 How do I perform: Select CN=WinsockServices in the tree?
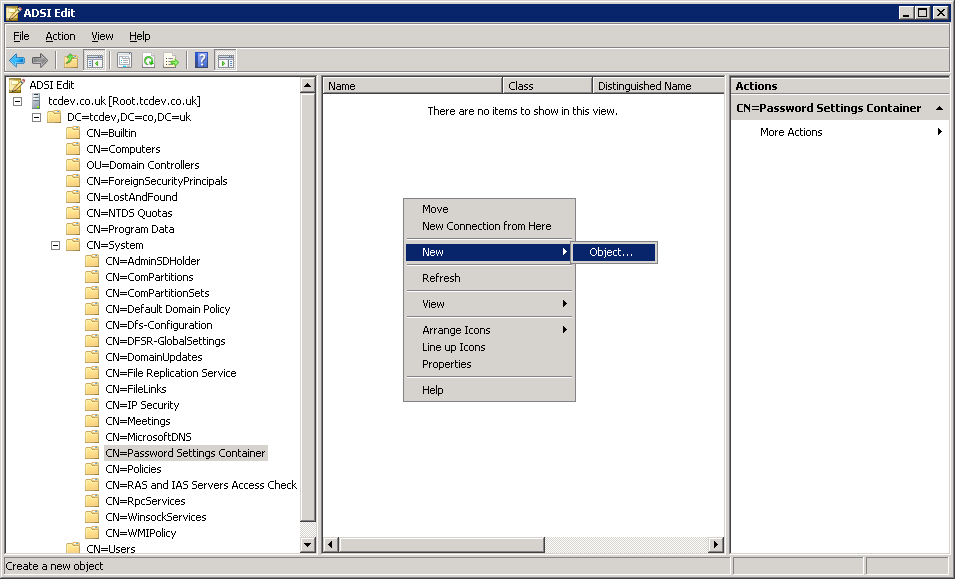click(155, 517)
